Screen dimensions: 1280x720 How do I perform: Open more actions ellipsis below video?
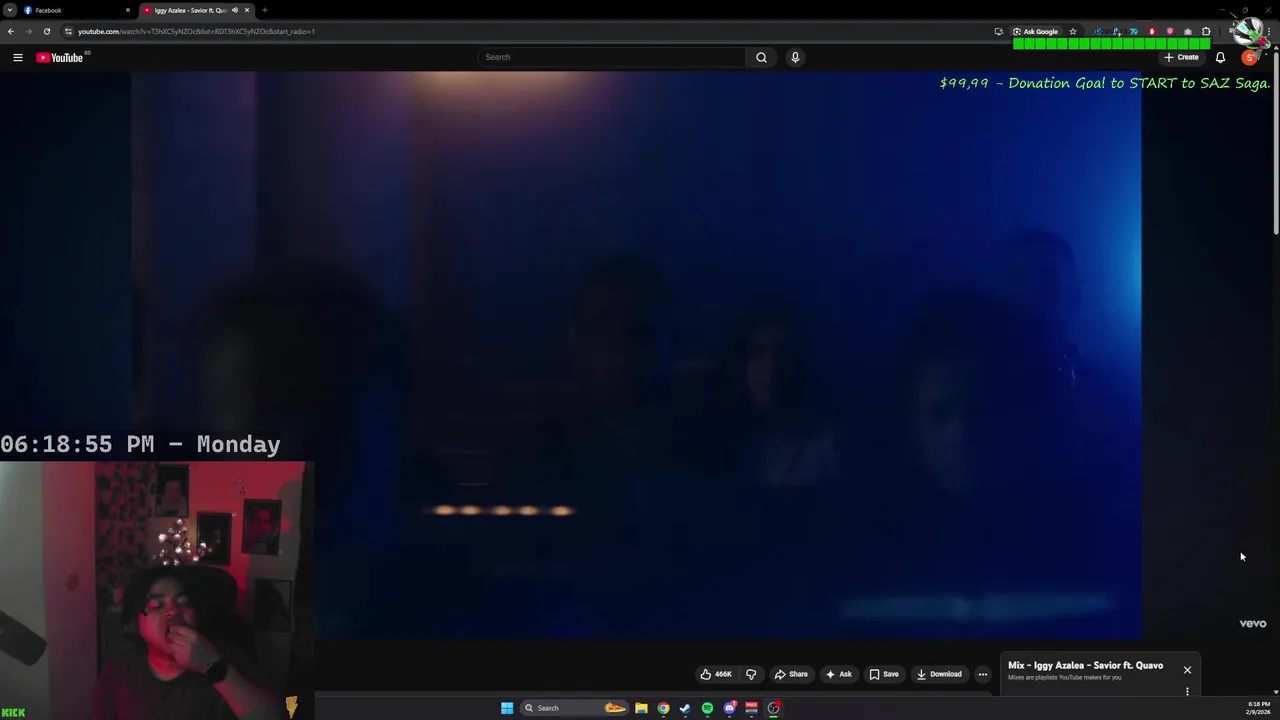983,674
